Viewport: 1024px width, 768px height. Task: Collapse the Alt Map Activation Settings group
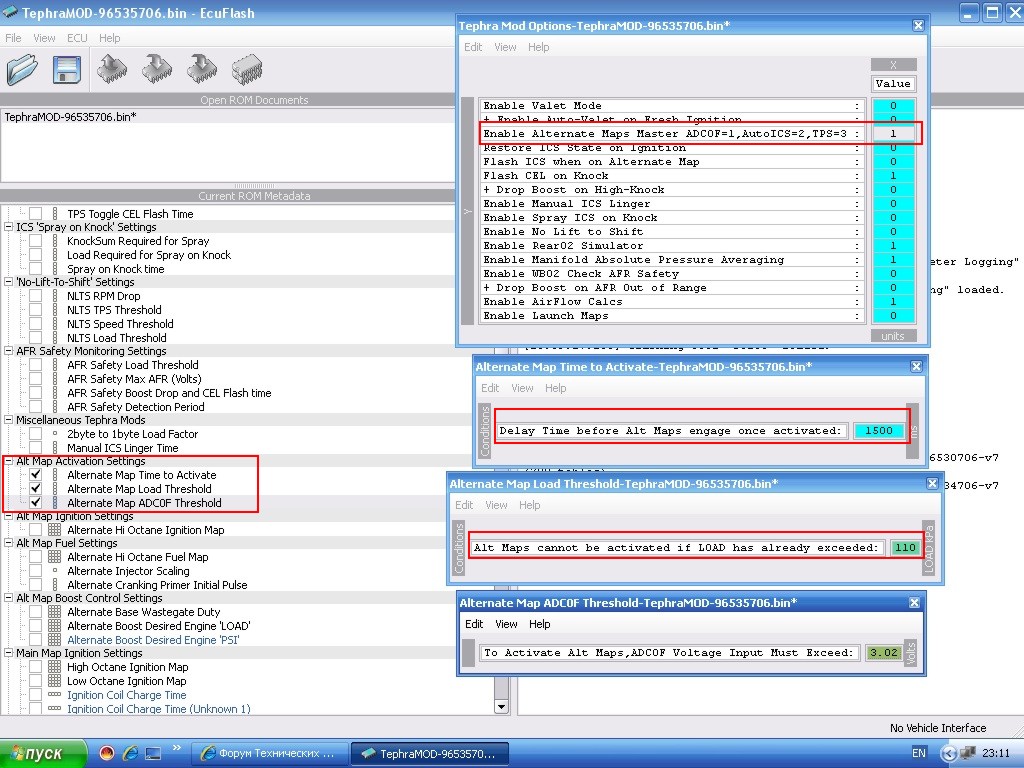point(8,461)
